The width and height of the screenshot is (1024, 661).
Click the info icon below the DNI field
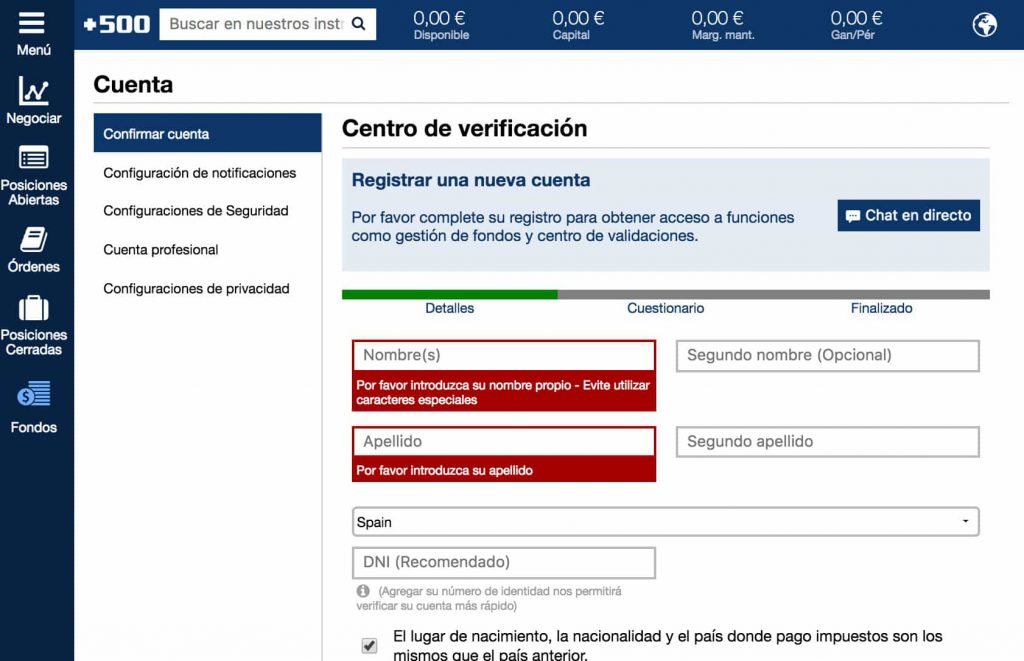tap(363, 591)
